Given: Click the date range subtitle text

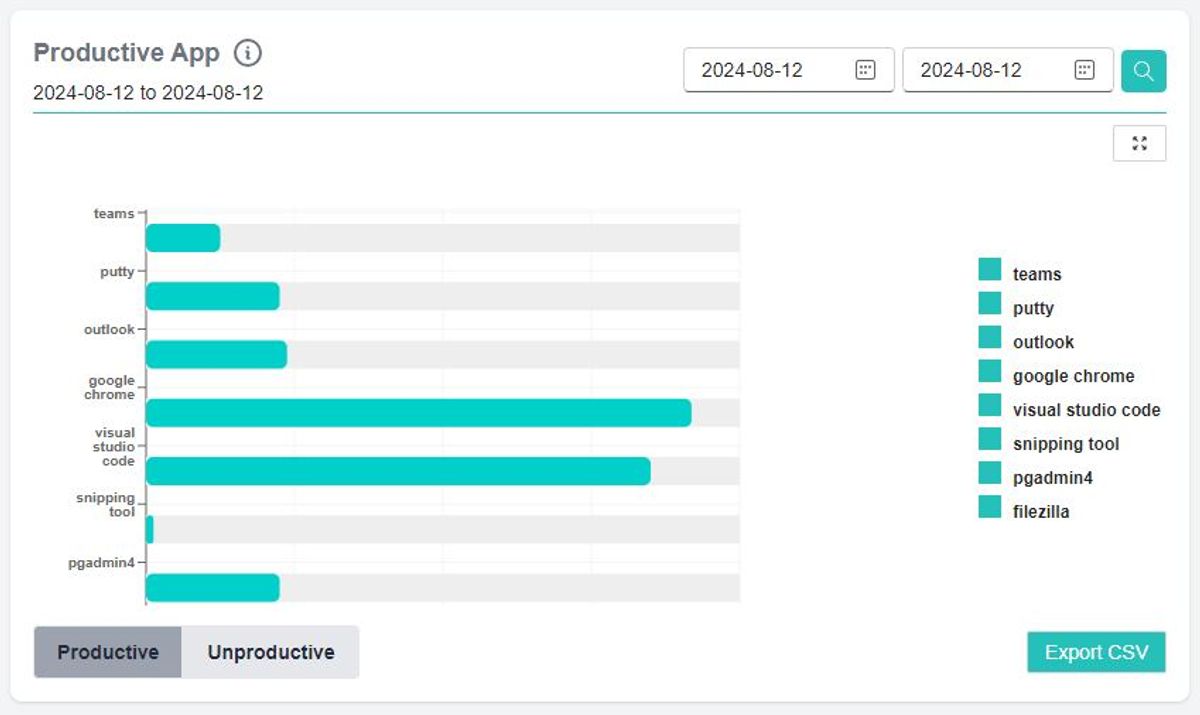Looking at the screenshot, I should pyautogui.click(x=148, y=93).
